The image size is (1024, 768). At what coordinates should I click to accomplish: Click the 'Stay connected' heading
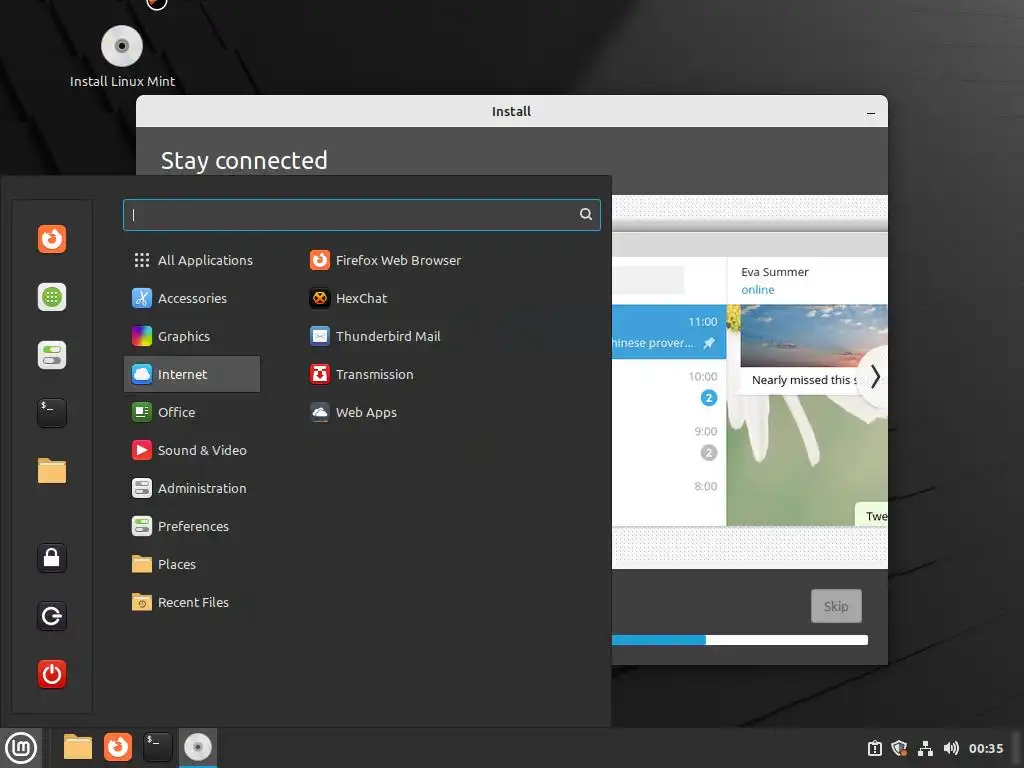point(244,160)
